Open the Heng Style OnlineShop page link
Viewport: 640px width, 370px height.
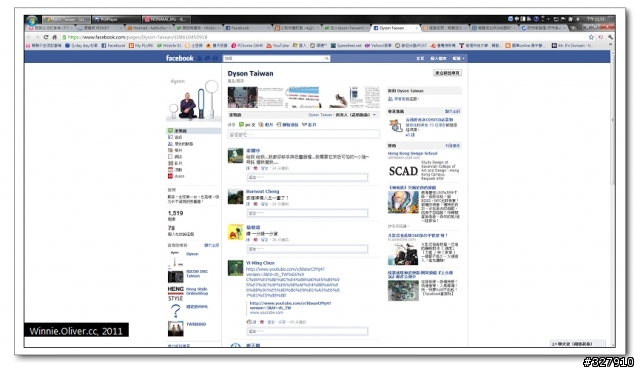(197, 291)
